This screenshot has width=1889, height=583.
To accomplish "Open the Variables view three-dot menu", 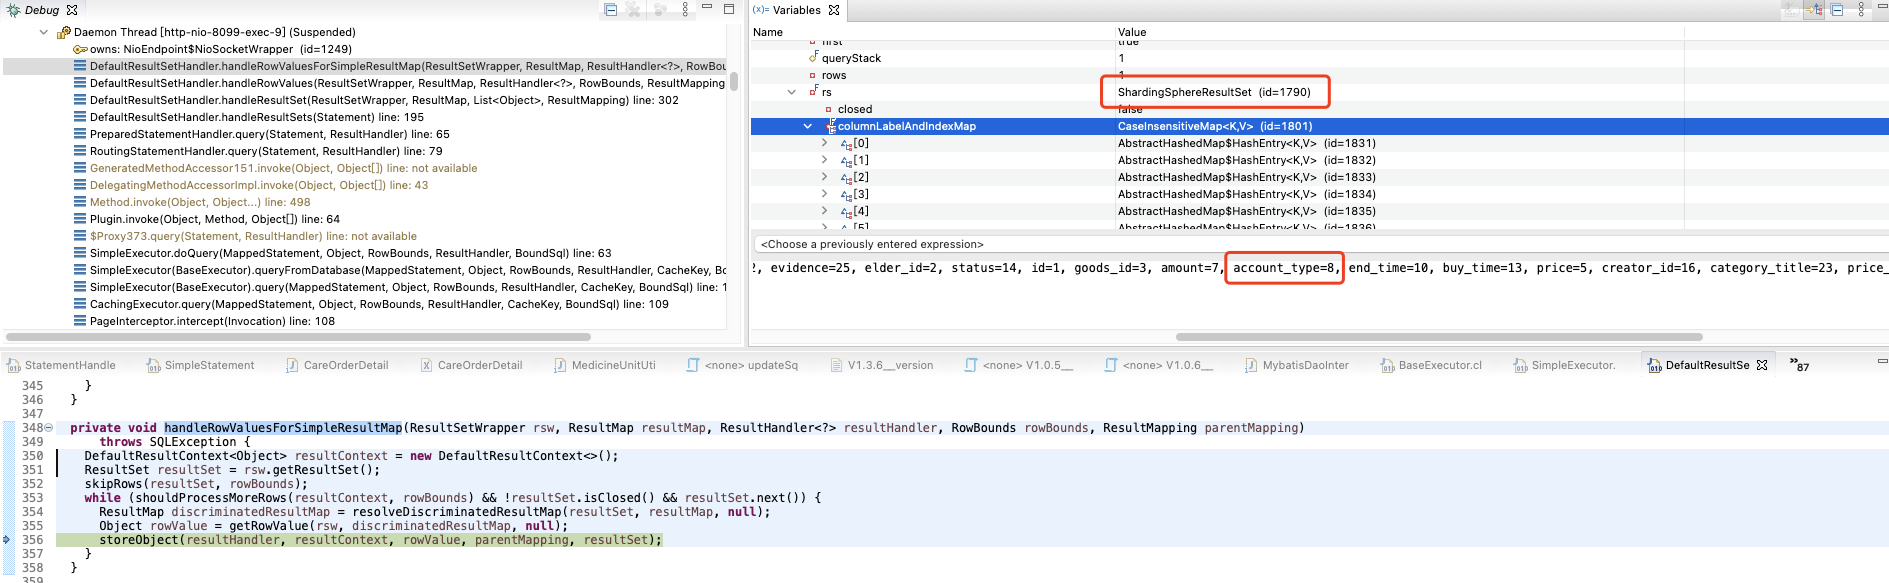I will pos(1861,10).
